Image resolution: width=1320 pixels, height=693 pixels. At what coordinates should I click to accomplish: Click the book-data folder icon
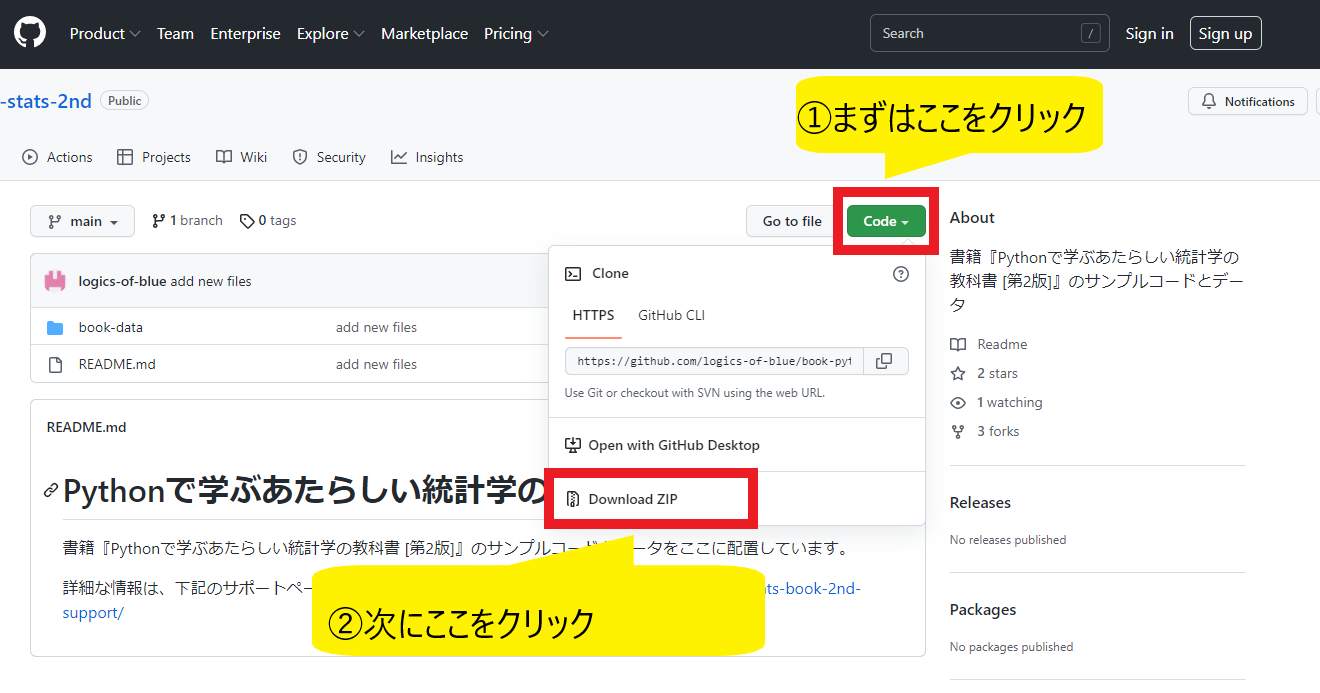(x=56, y=327)
